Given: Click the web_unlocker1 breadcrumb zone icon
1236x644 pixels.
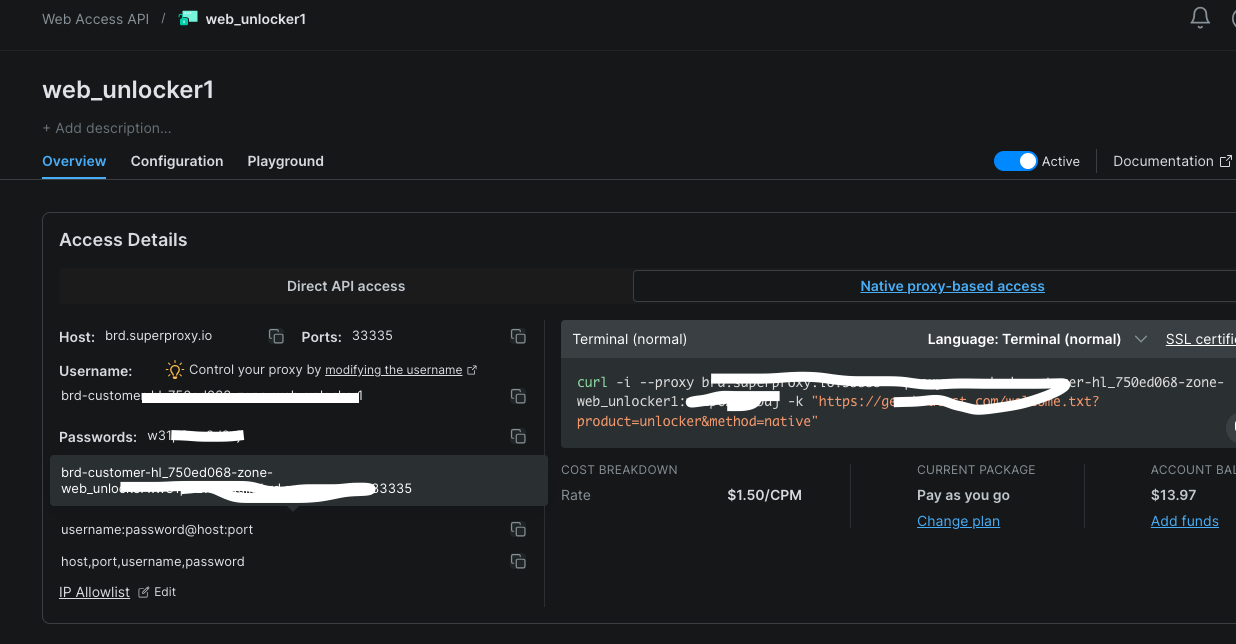Looking at the screenshot, I should 188,18.
